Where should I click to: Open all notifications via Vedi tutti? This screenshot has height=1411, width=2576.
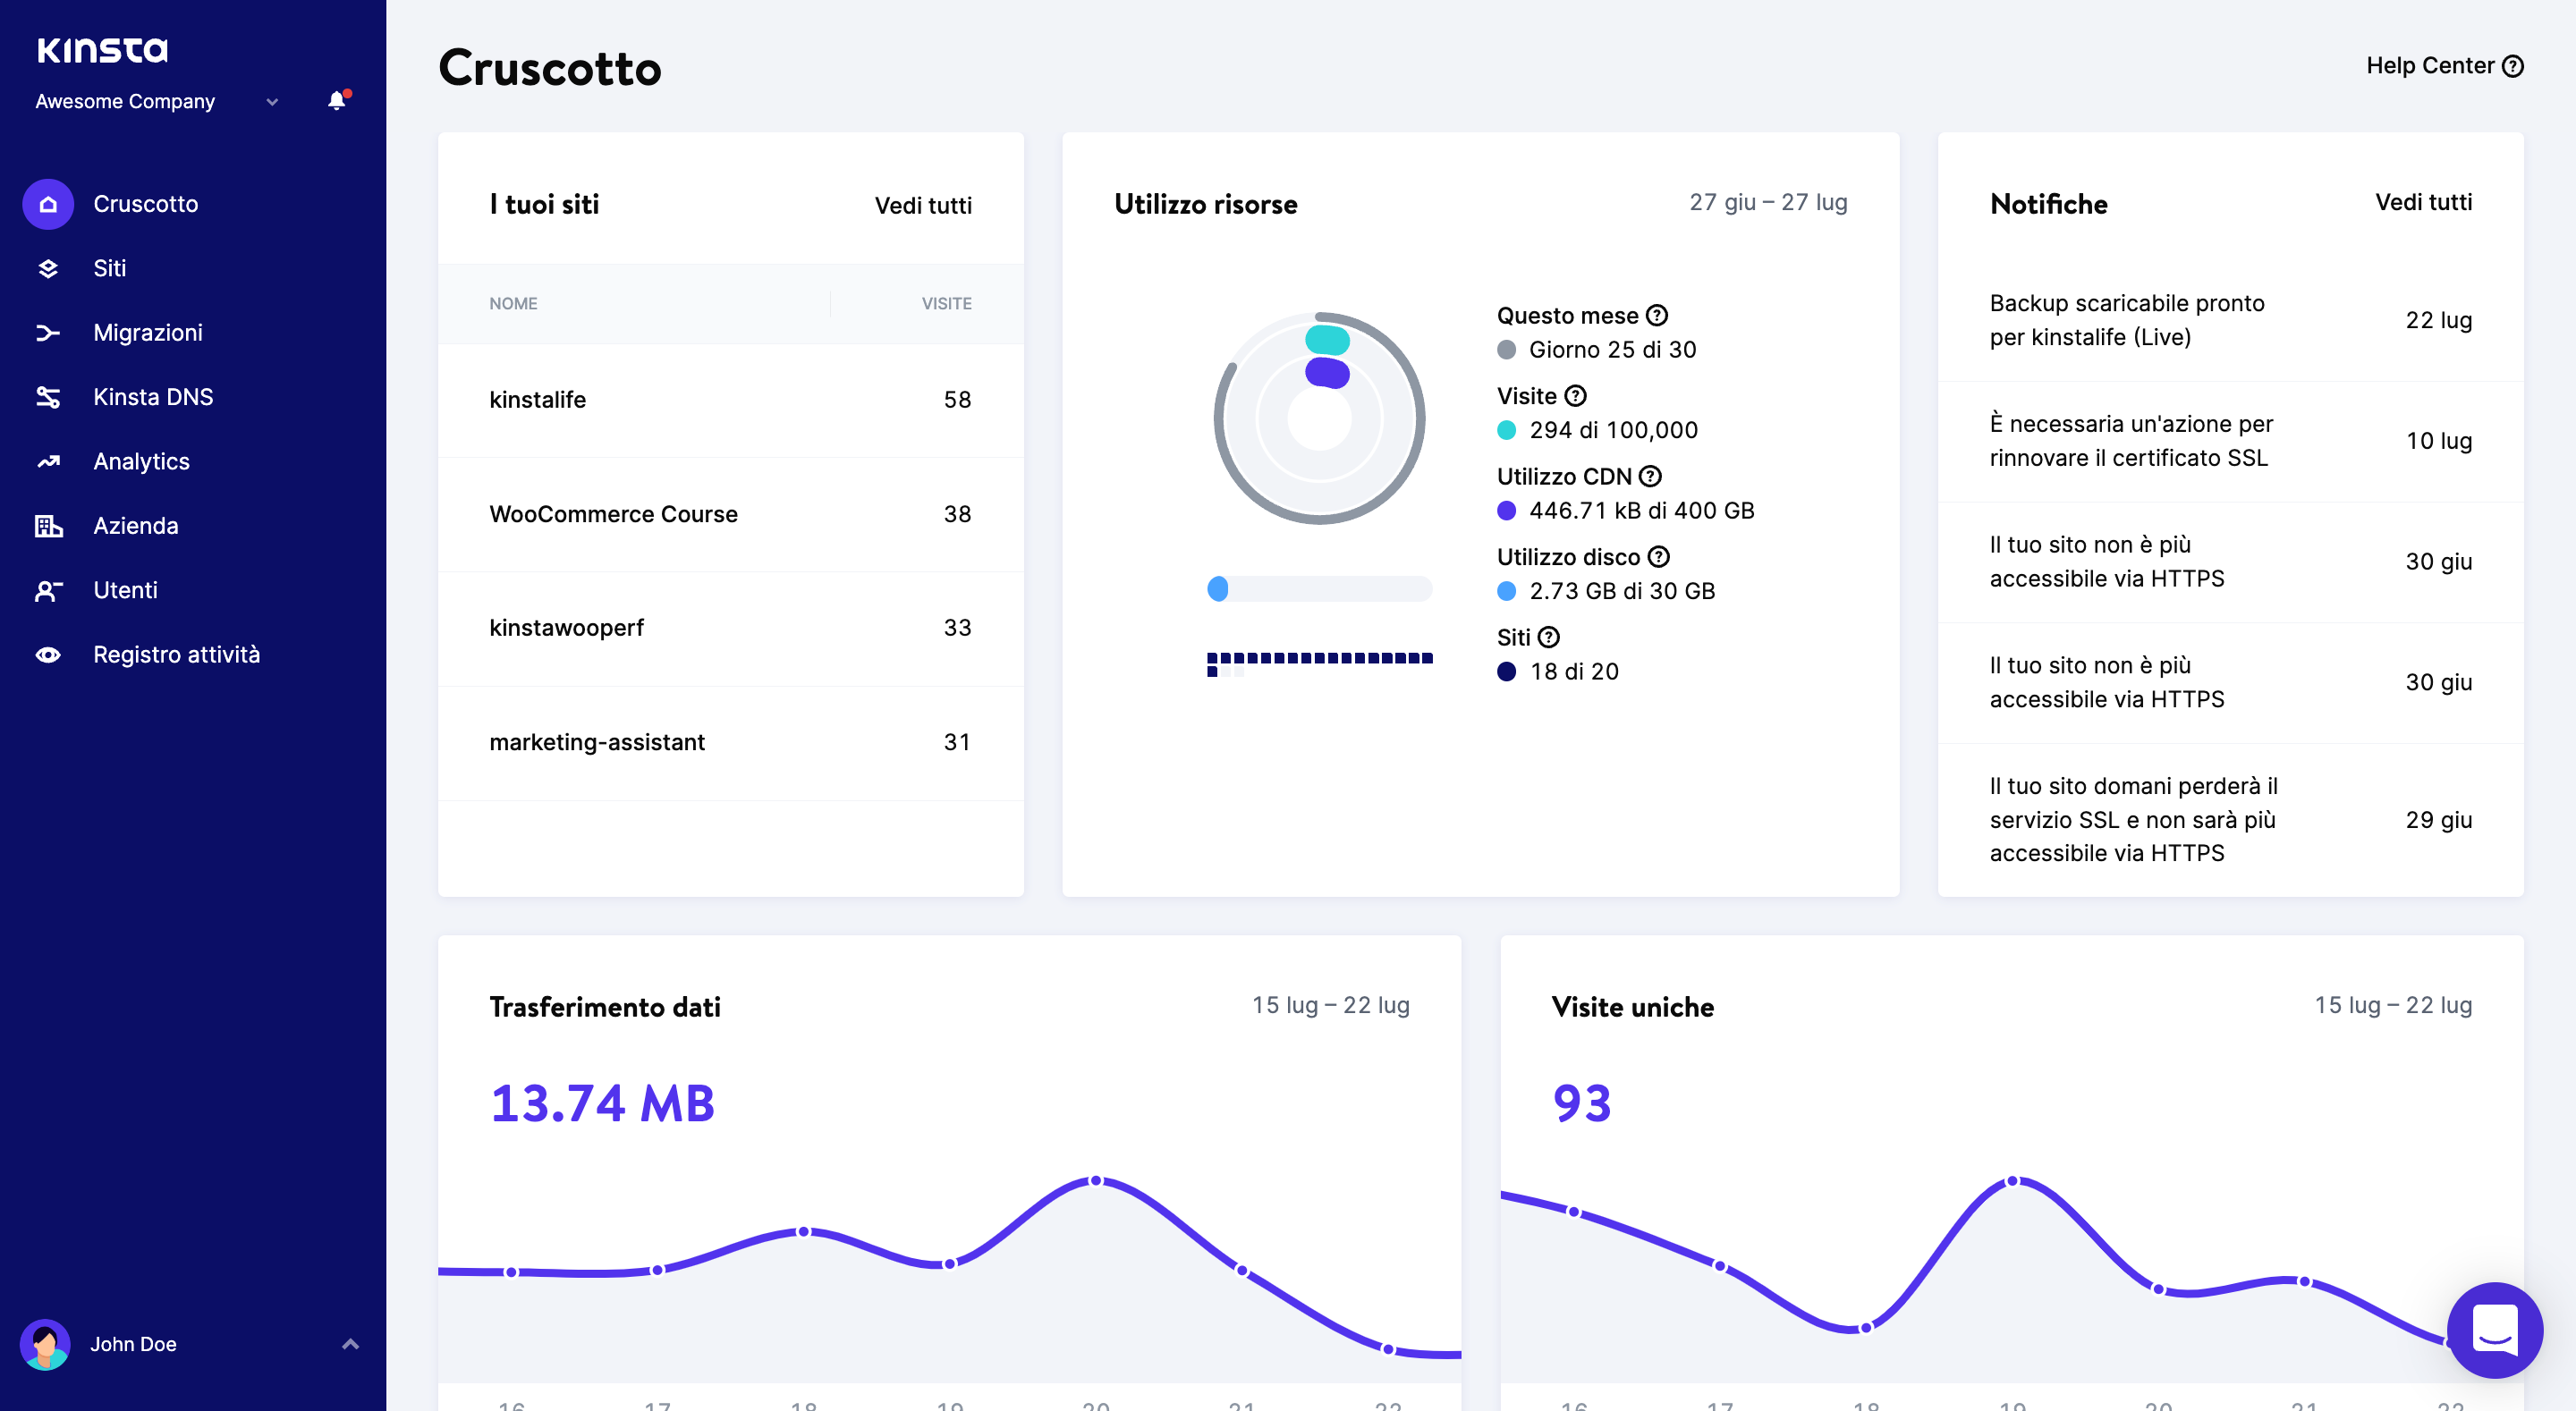click(x=2422, y=202)
